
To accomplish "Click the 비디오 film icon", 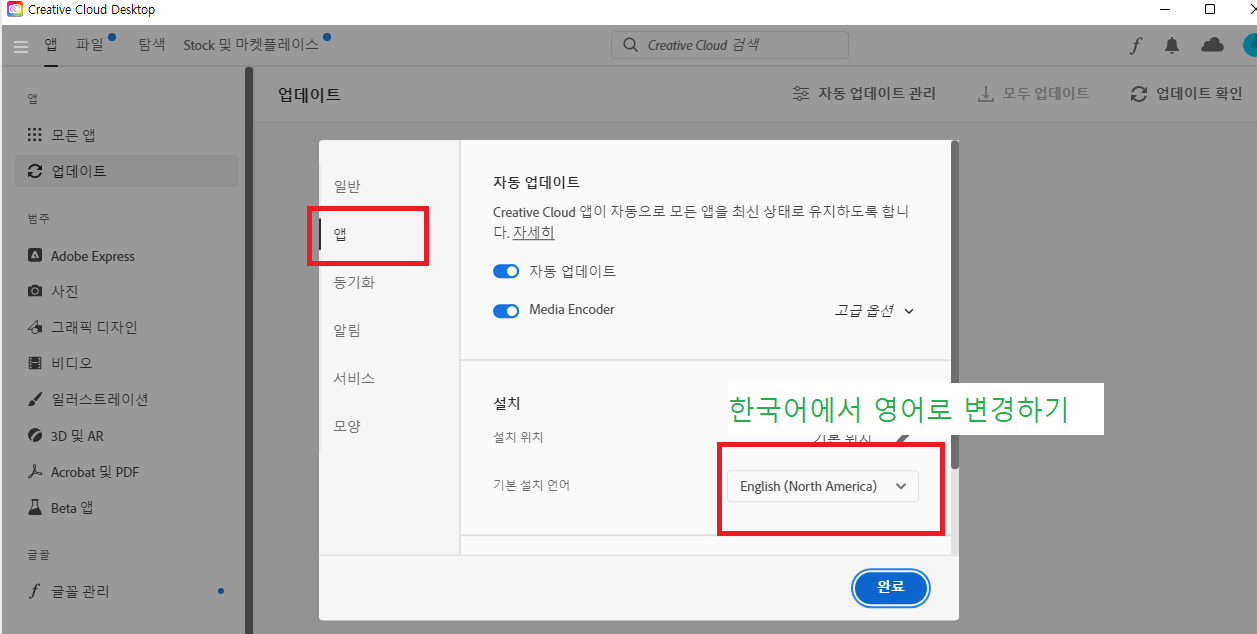I will 35,363.
